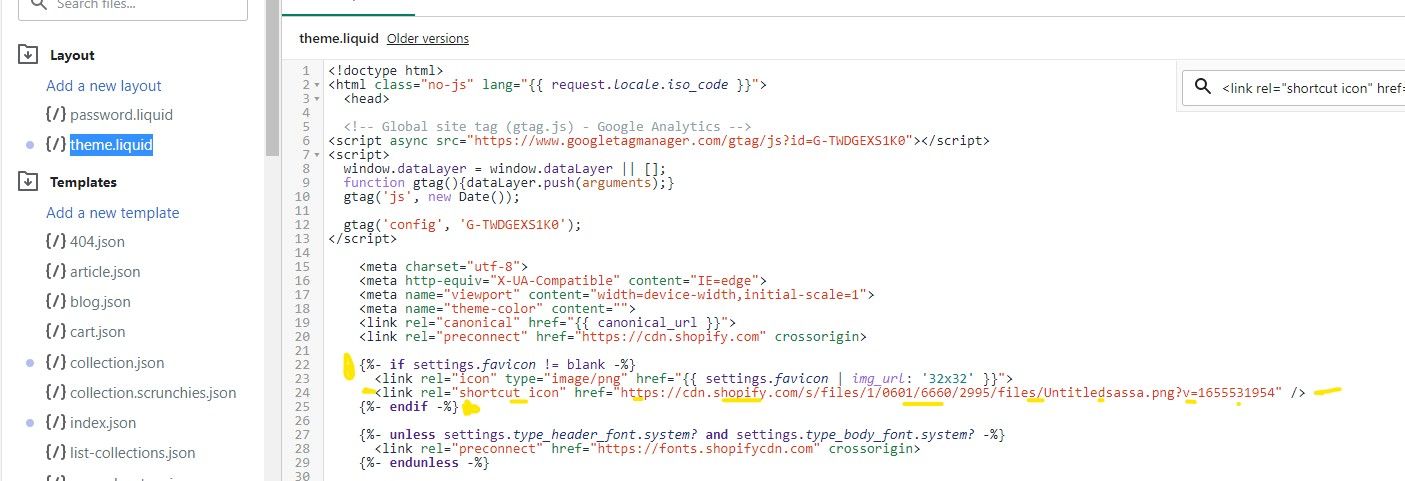
Task: Click the Add a new layout link
Action: coord(104,86)
